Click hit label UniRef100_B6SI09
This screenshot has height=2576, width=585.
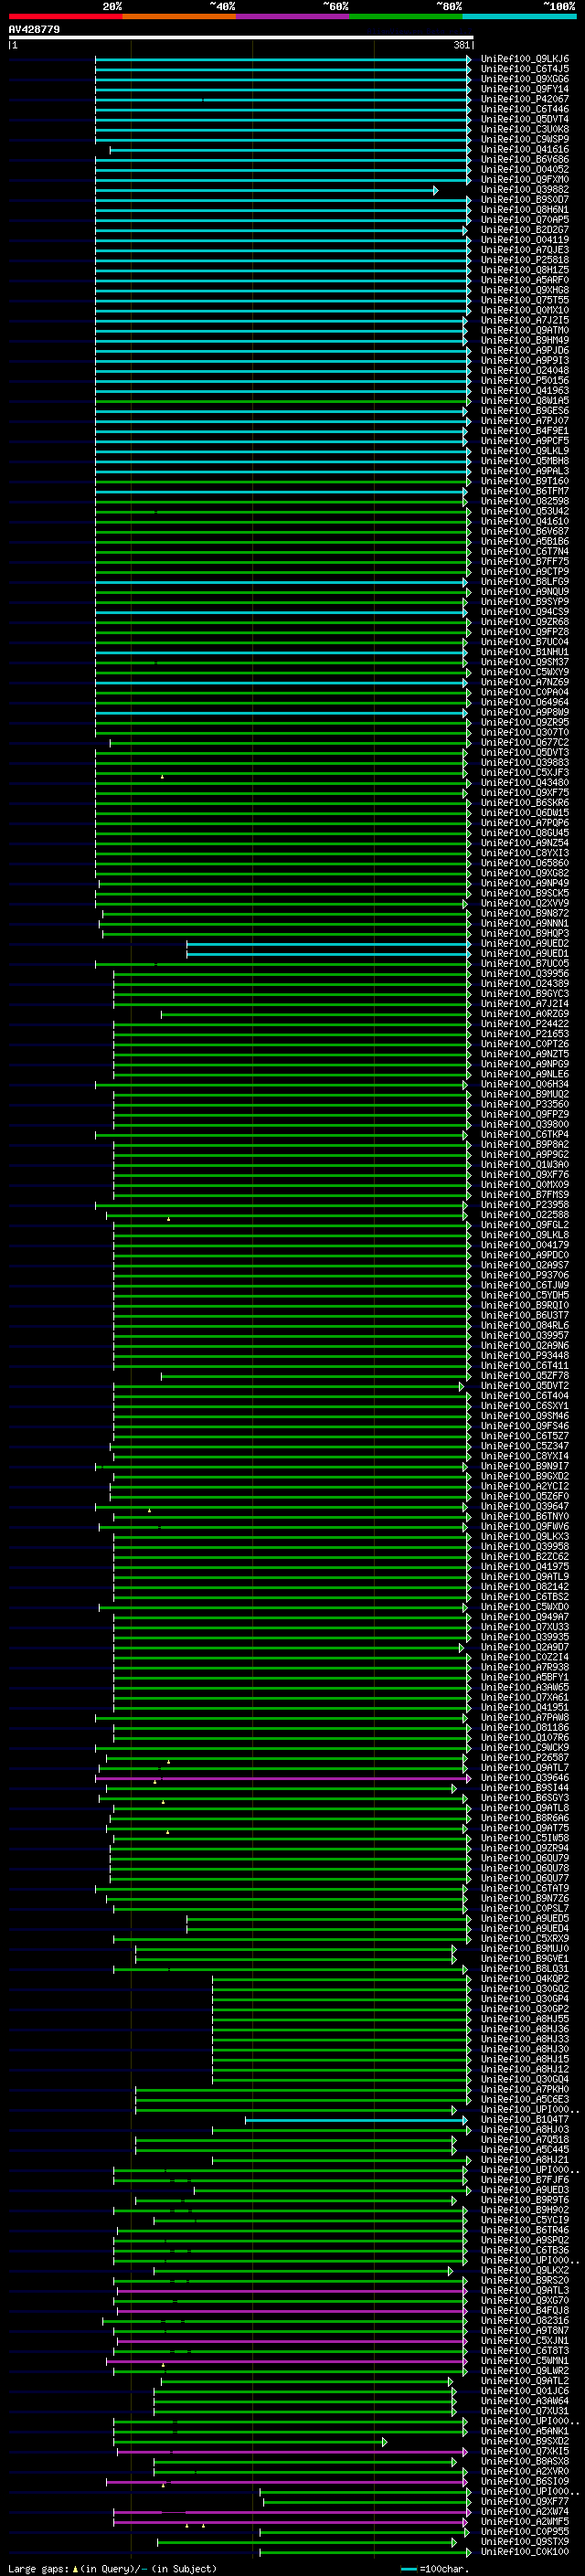(x=525, y=2481)
